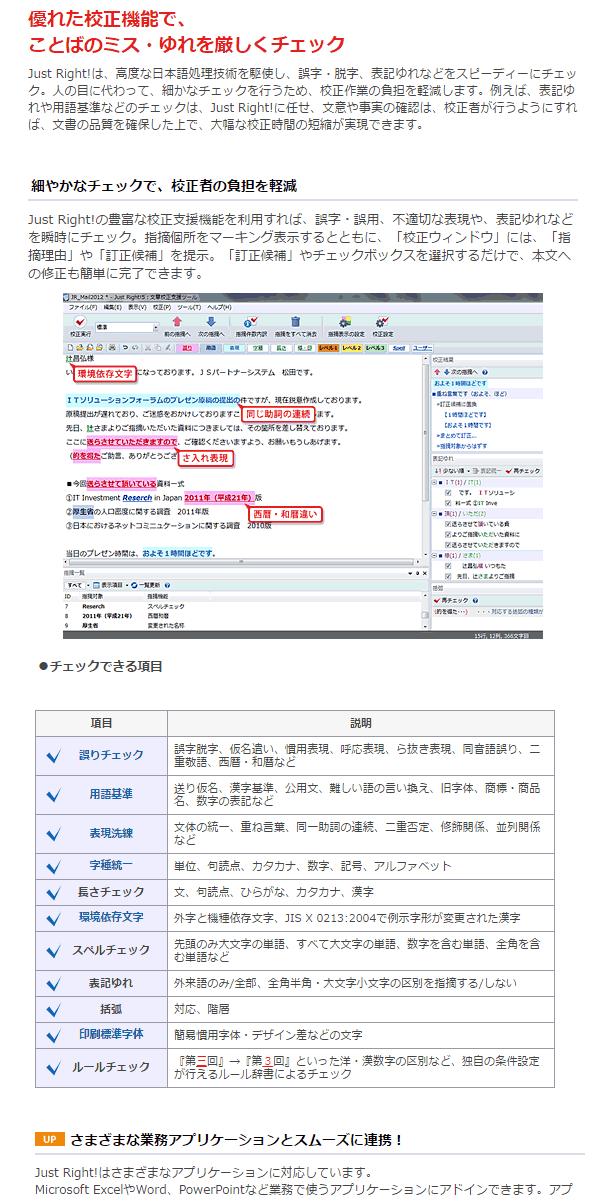Screen dimensions: 600x1200
Task: Collapse the ＩＴ(1) / IT(1) group
Action: pos(434,482)
